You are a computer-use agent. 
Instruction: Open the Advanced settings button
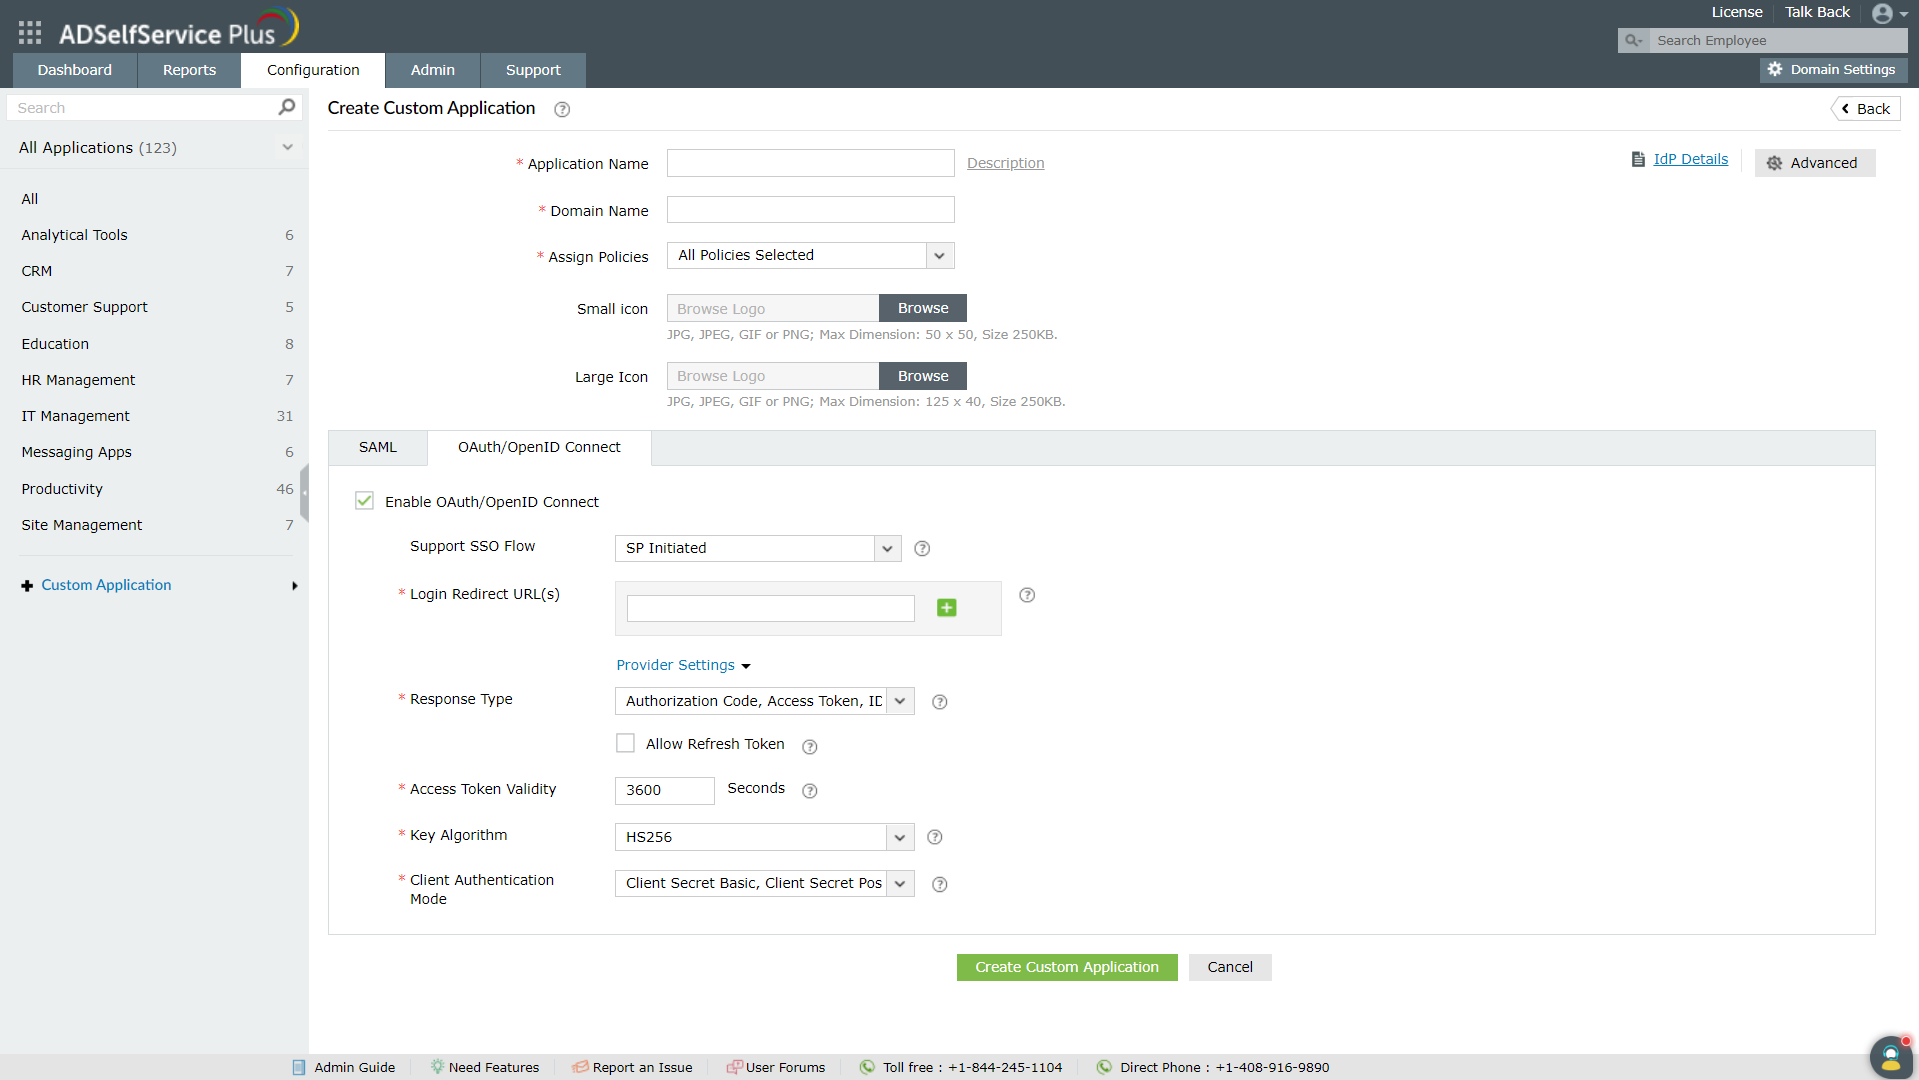[x=1815, y=163]
